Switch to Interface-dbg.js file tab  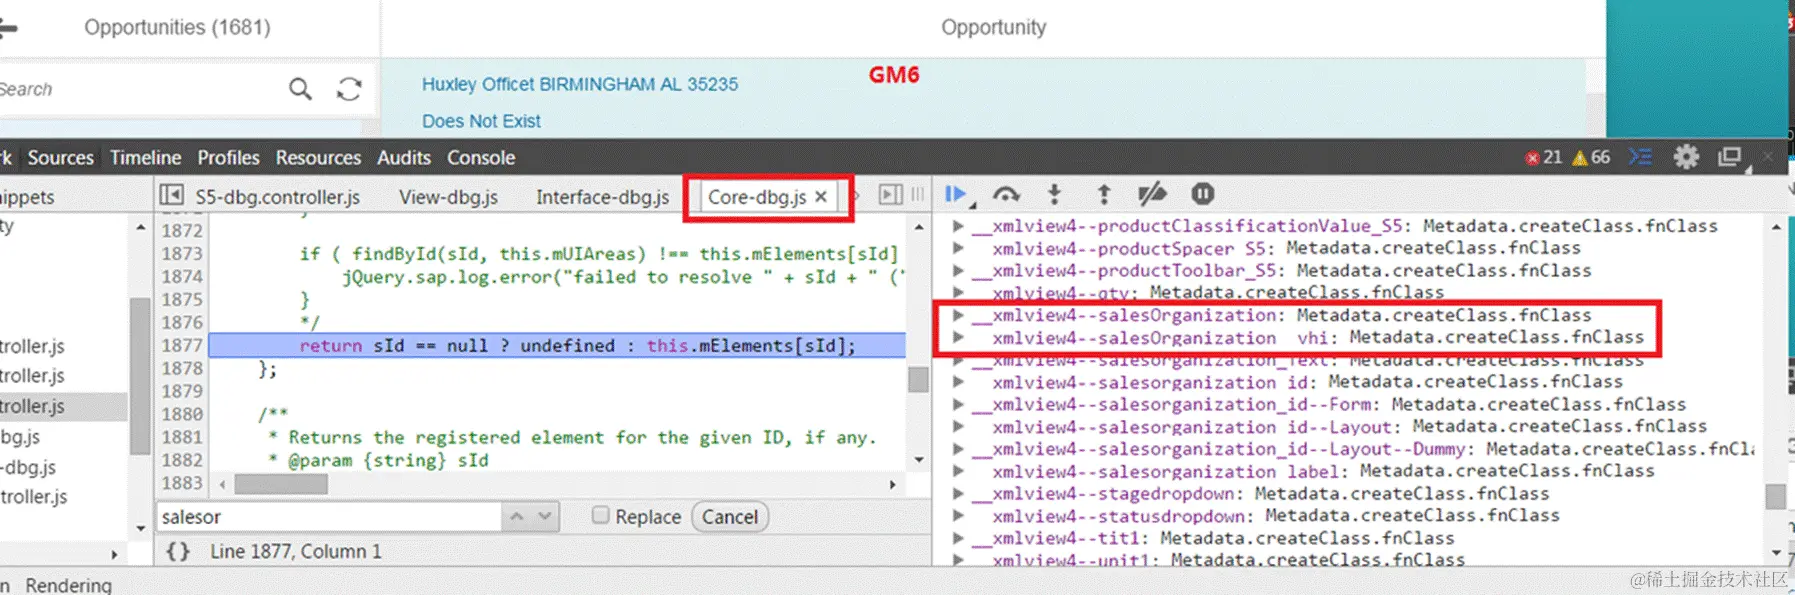pos(602,197)
